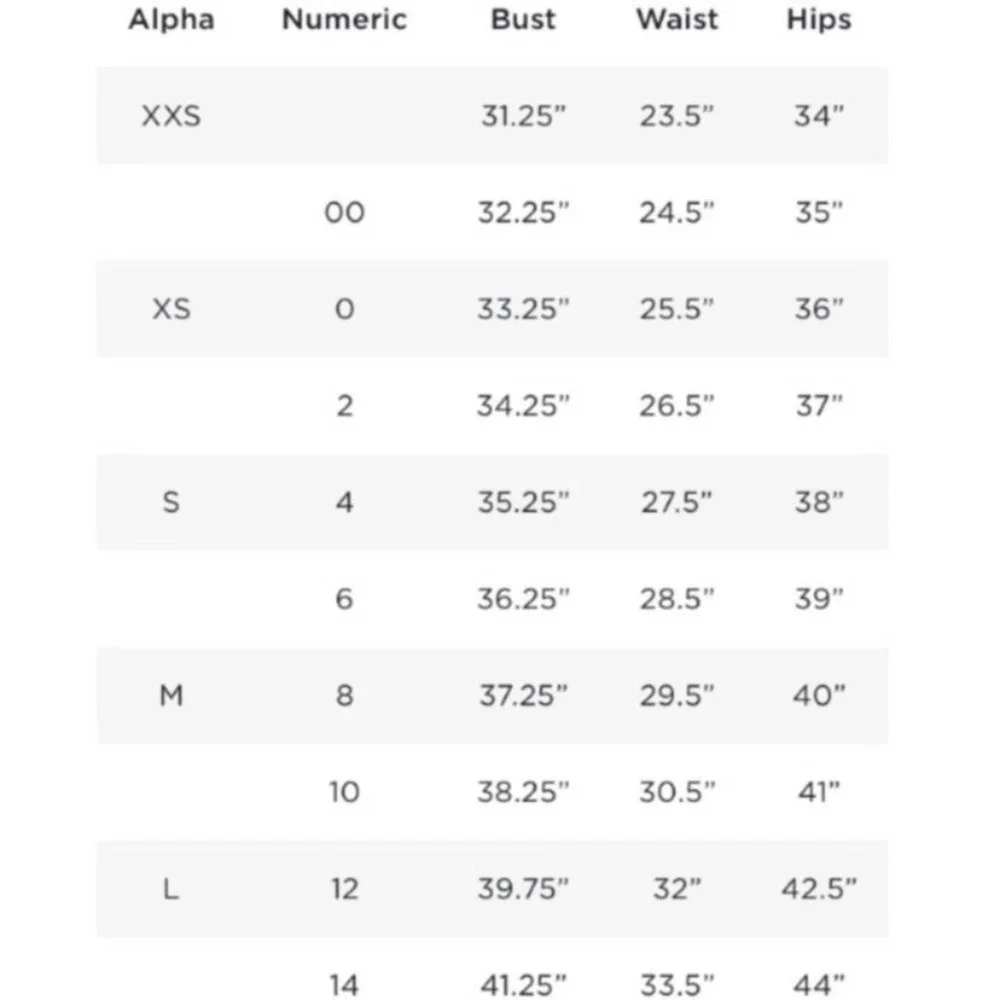
Task: Select the XXS size label
Action: (171, 116)
